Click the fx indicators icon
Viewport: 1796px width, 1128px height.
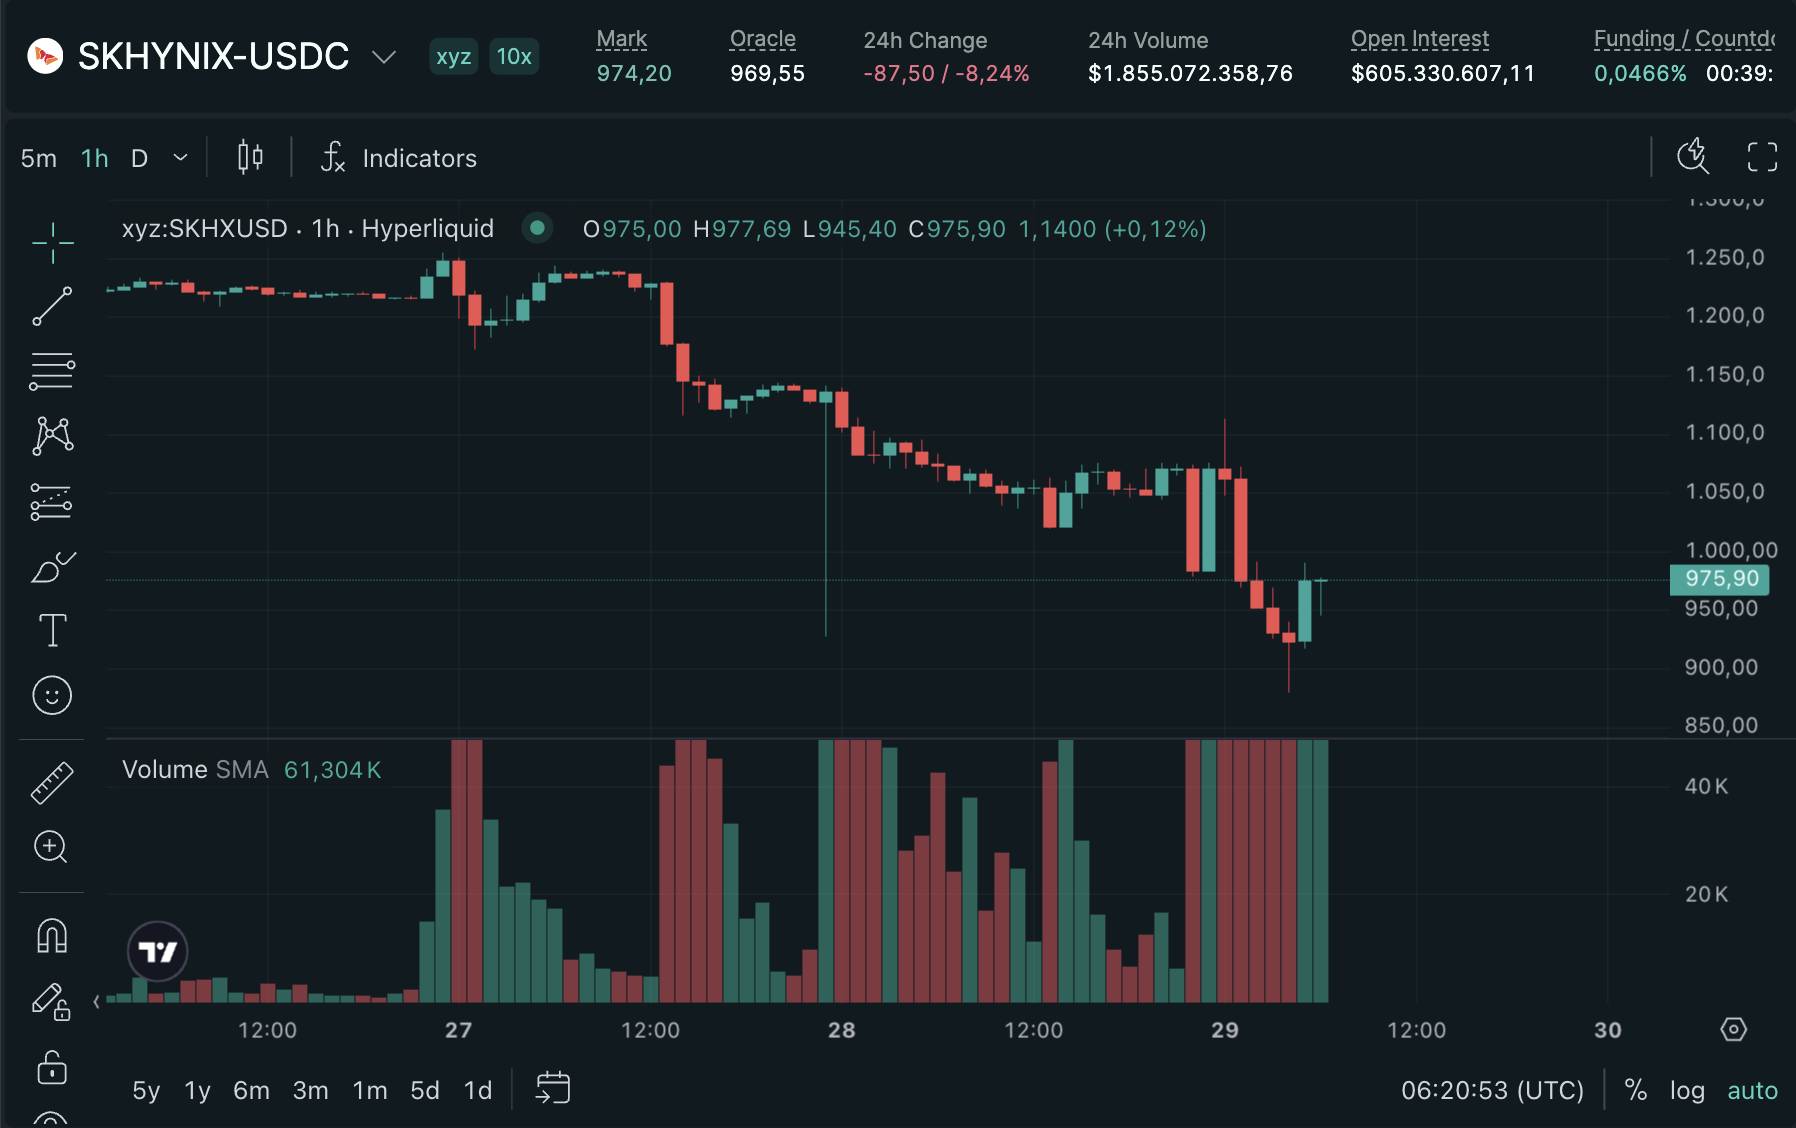pos(333,157)
